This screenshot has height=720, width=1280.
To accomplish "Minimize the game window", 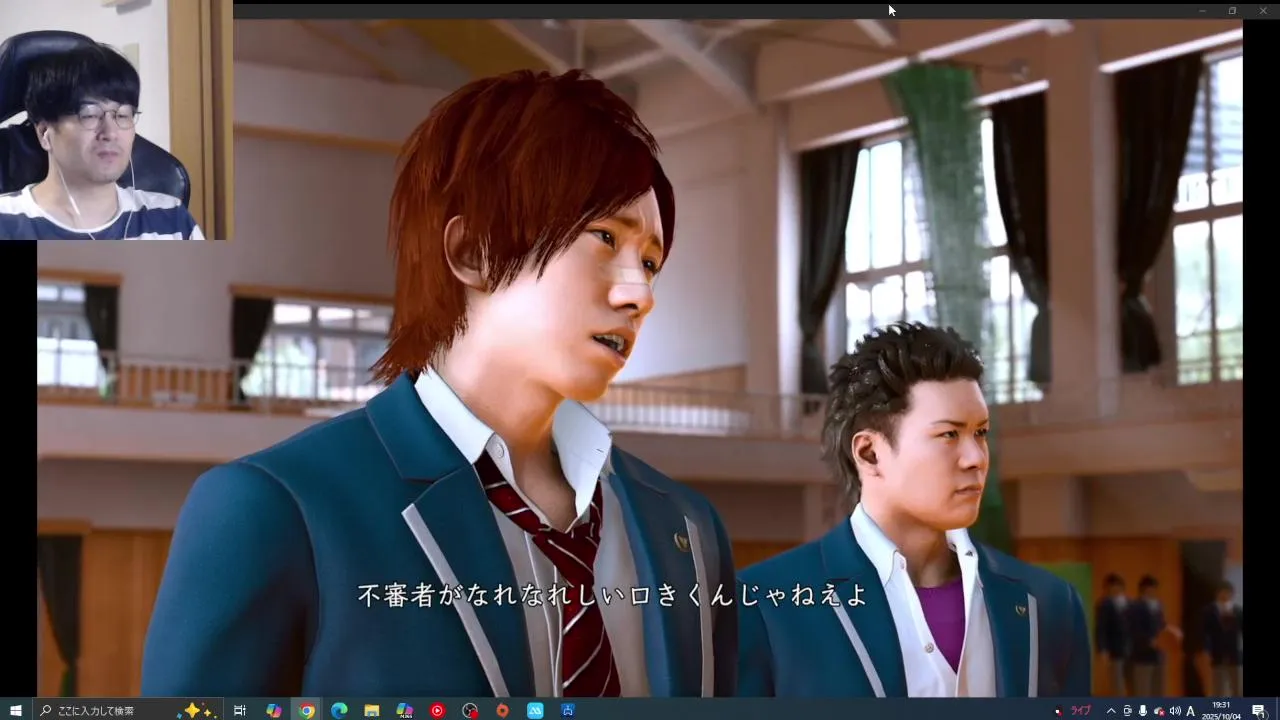I will pyautogui.click(x=1202, y=11).
